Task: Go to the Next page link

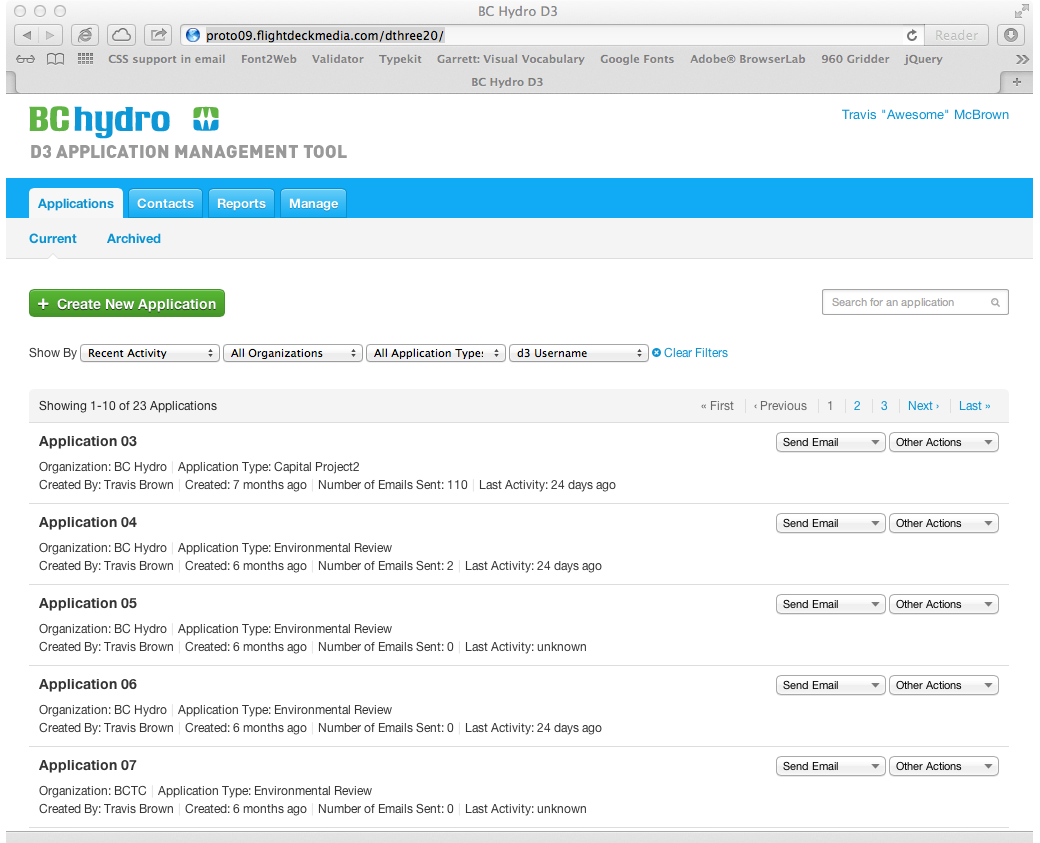Action: coord(923,406)
